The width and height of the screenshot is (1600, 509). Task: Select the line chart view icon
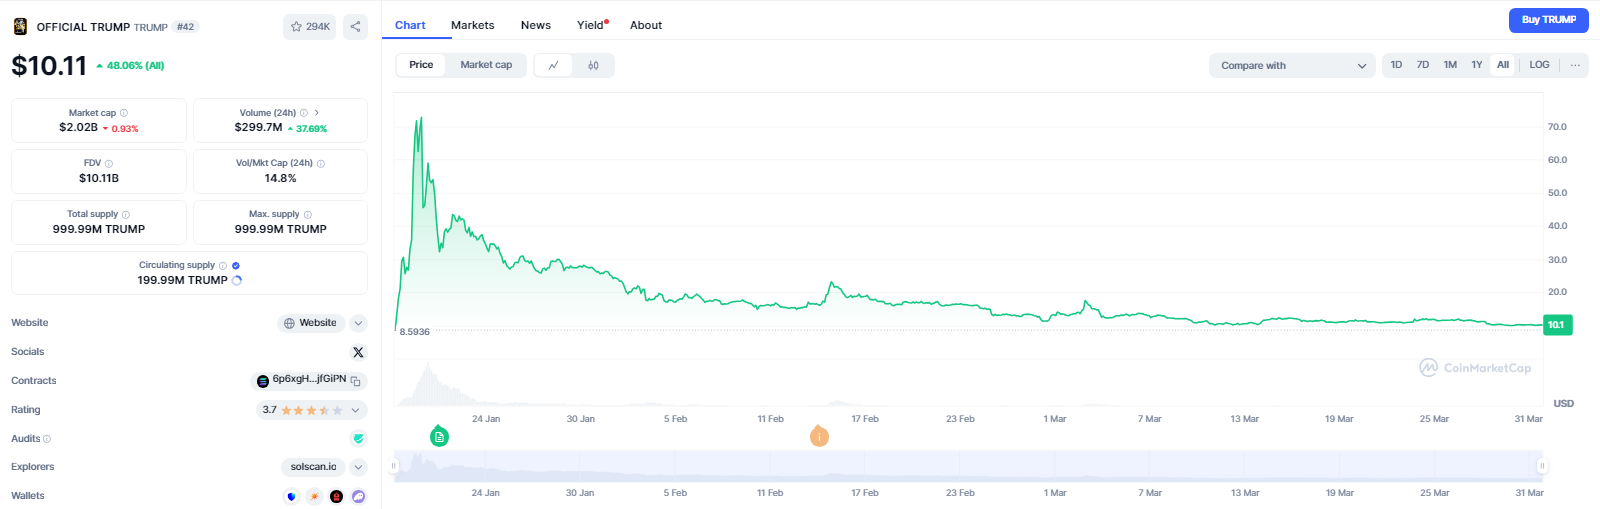554,66
